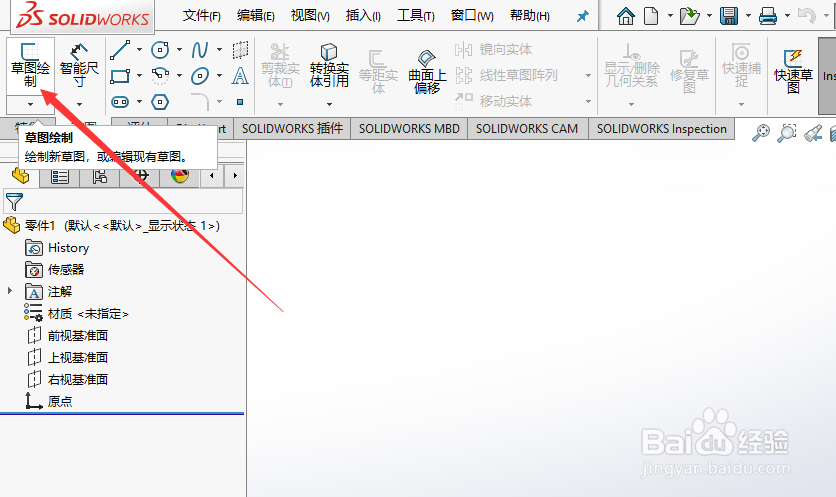Open the 窗口(W) menu

pyautogui.click(x=472, y=16)
